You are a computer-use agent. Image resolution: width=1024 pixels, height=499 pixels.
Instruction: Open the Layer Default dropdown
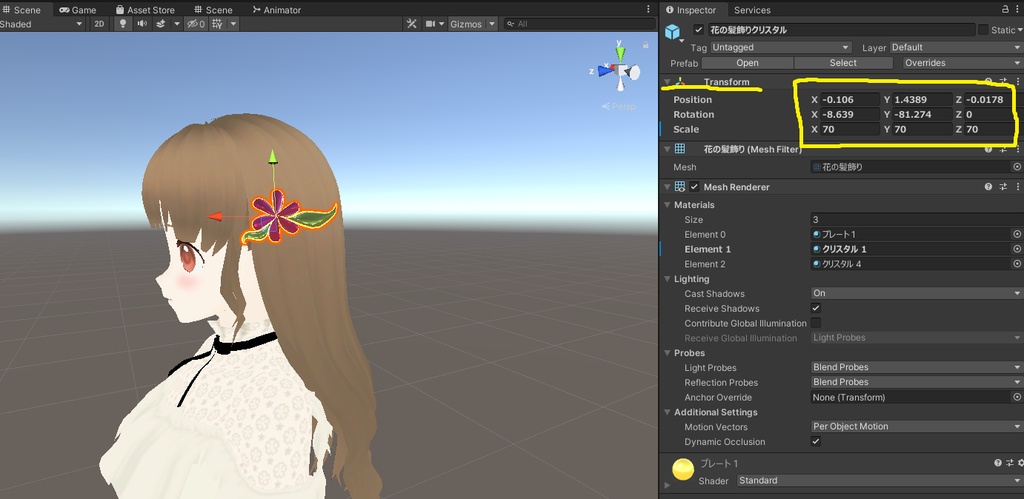(955, 48)
